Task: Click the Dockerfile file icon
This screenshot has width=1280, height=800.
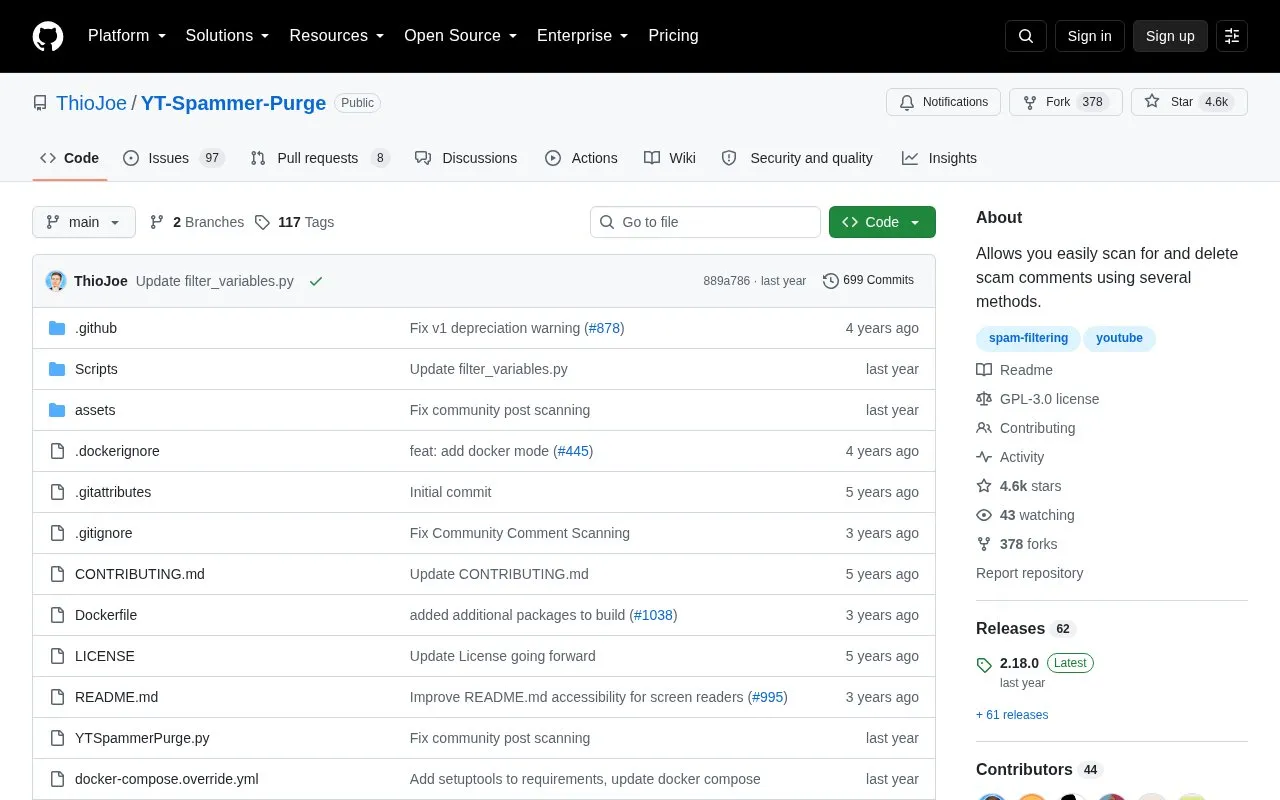Action: [x=57, y=615]
